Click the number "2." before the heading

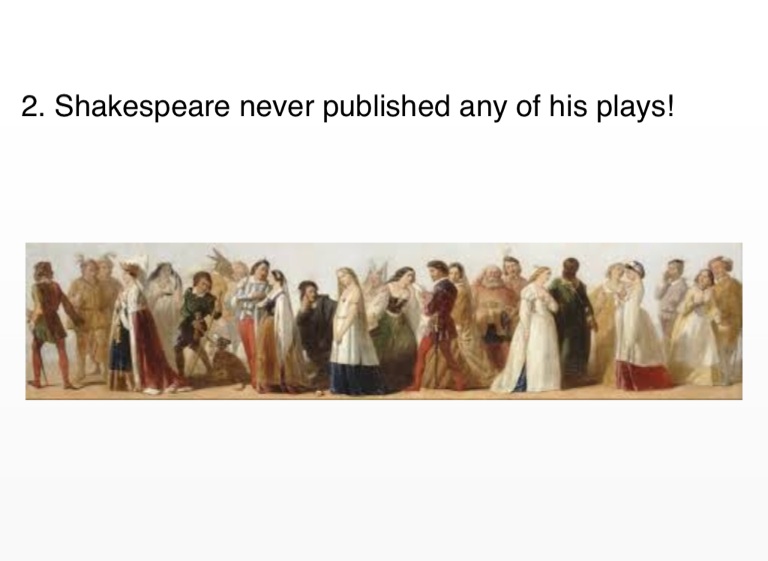coord(33,106)
